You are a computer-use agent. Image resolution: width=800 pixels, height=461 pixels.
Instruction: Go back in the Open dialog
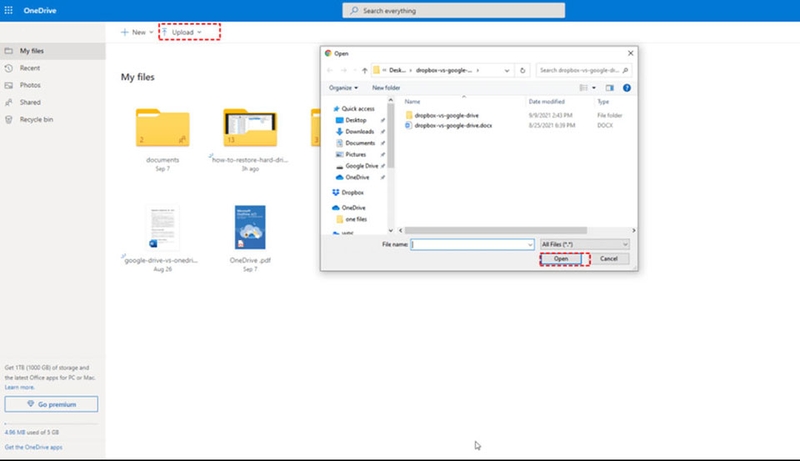pos(330,70)
